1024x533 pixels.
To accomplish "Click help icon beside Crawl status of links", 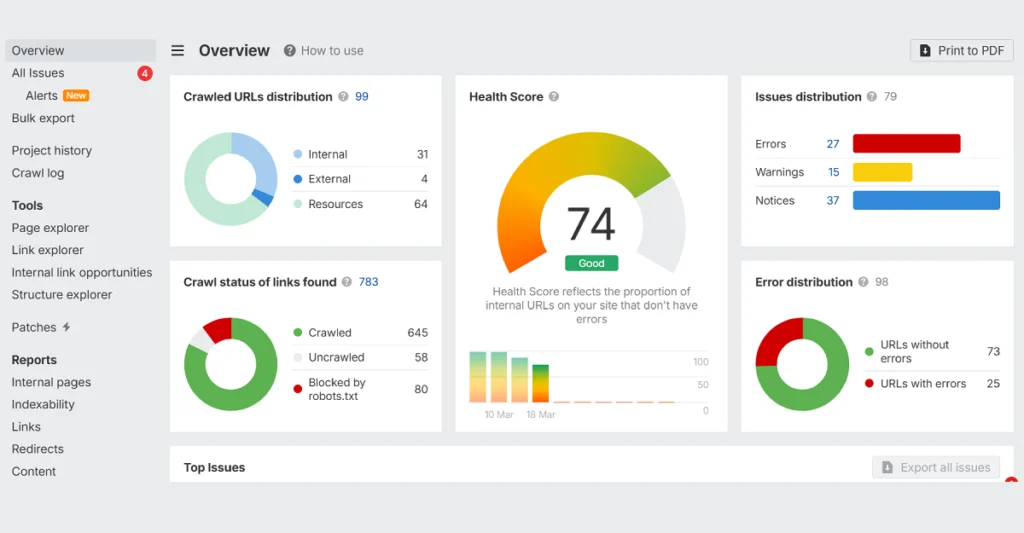I will point(347,282).
